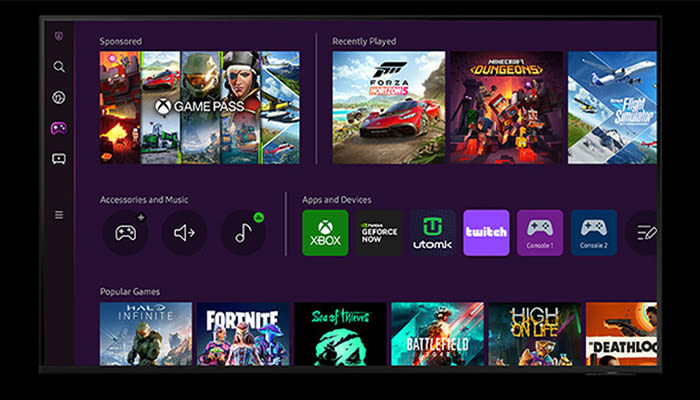Open the sponsored Game Pass banner

pos(200,107)
